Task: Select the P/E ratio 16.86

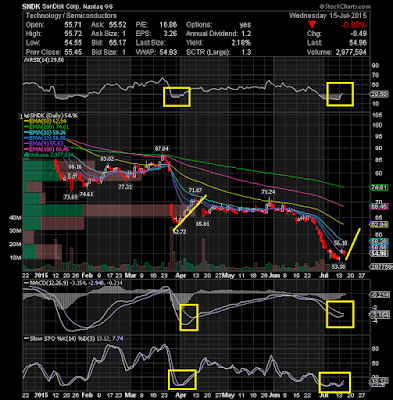Action: (169, 25)
